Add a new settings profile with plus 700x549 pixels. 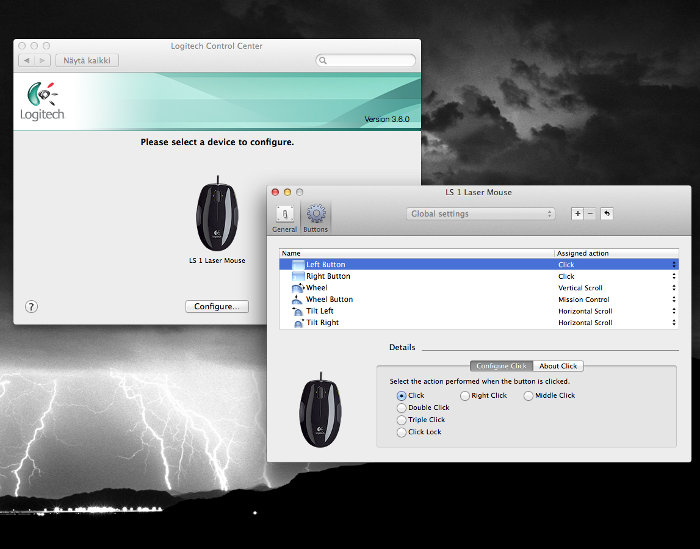pyautogui.click(x=578, y=214)
